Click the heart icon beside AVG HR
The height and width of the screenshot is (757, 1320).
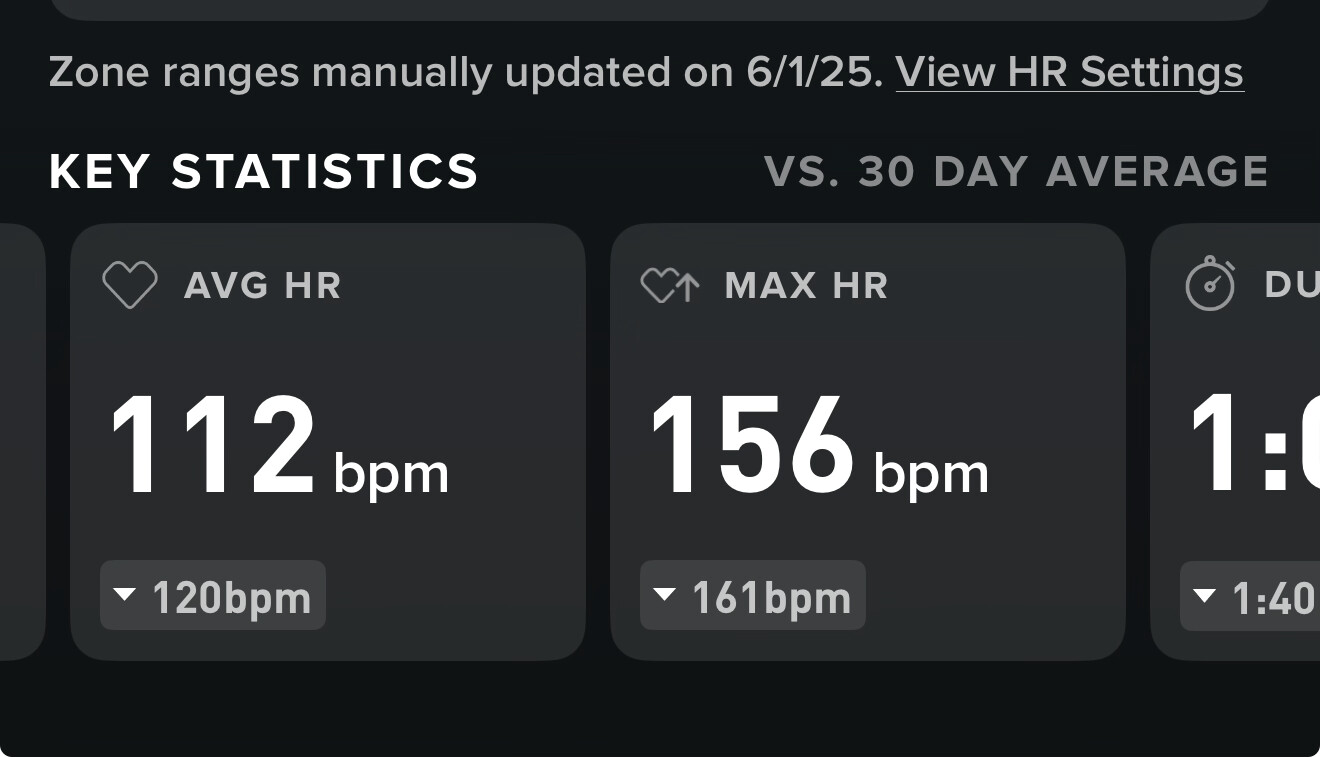point(130,285)
